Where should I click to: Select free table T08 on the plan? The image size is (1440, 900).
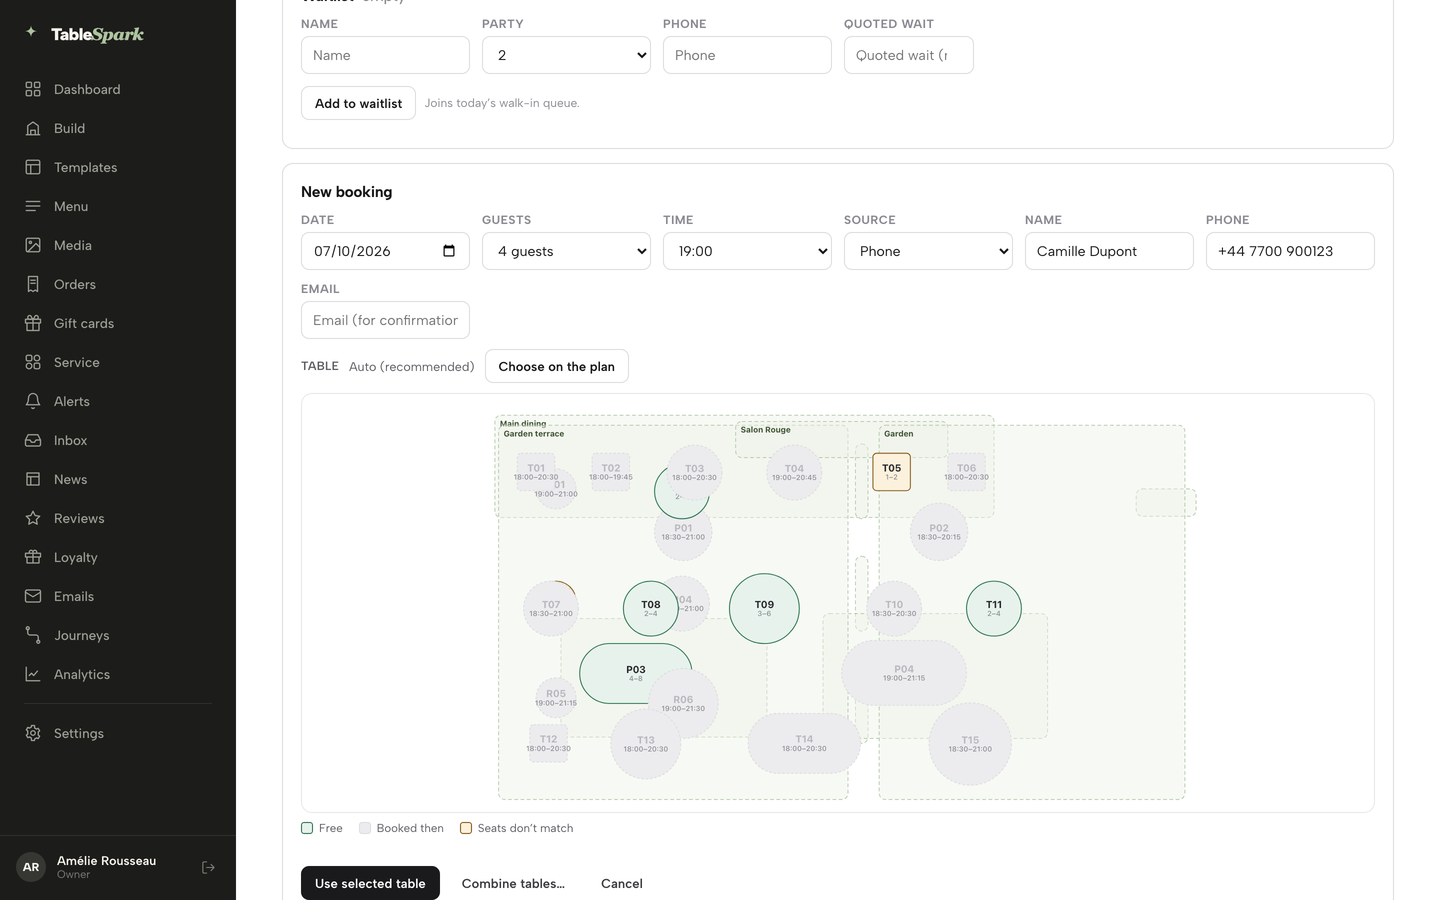[x=651, y=608]
